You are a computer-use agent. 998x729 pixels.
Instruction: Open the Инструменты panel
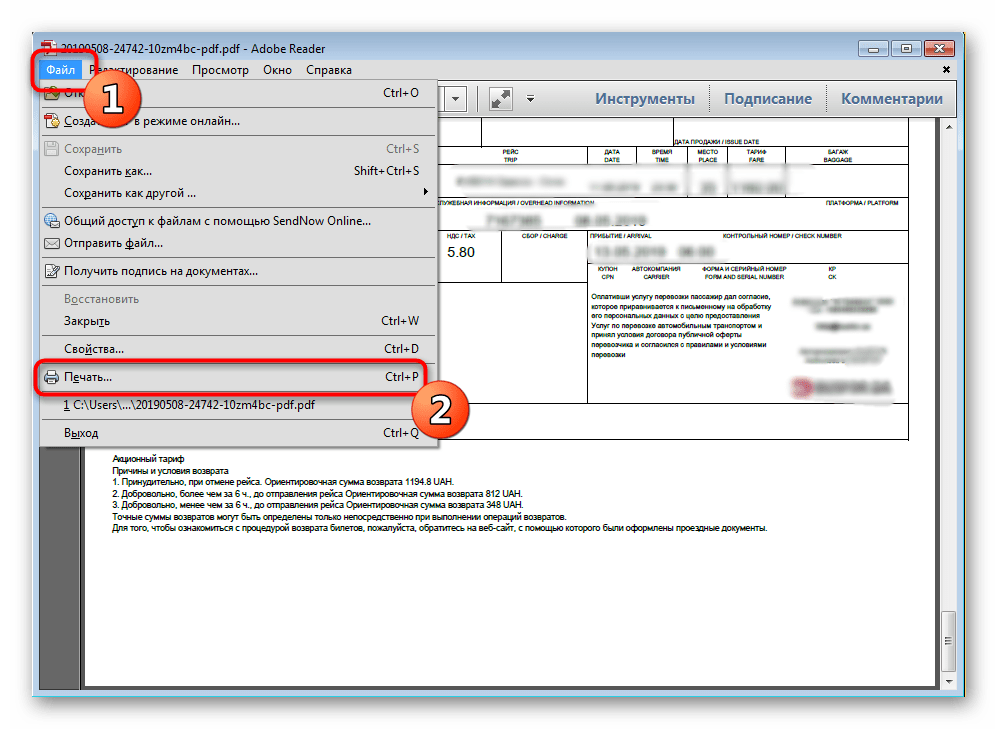pyautogui.click(x=646, y=98)
